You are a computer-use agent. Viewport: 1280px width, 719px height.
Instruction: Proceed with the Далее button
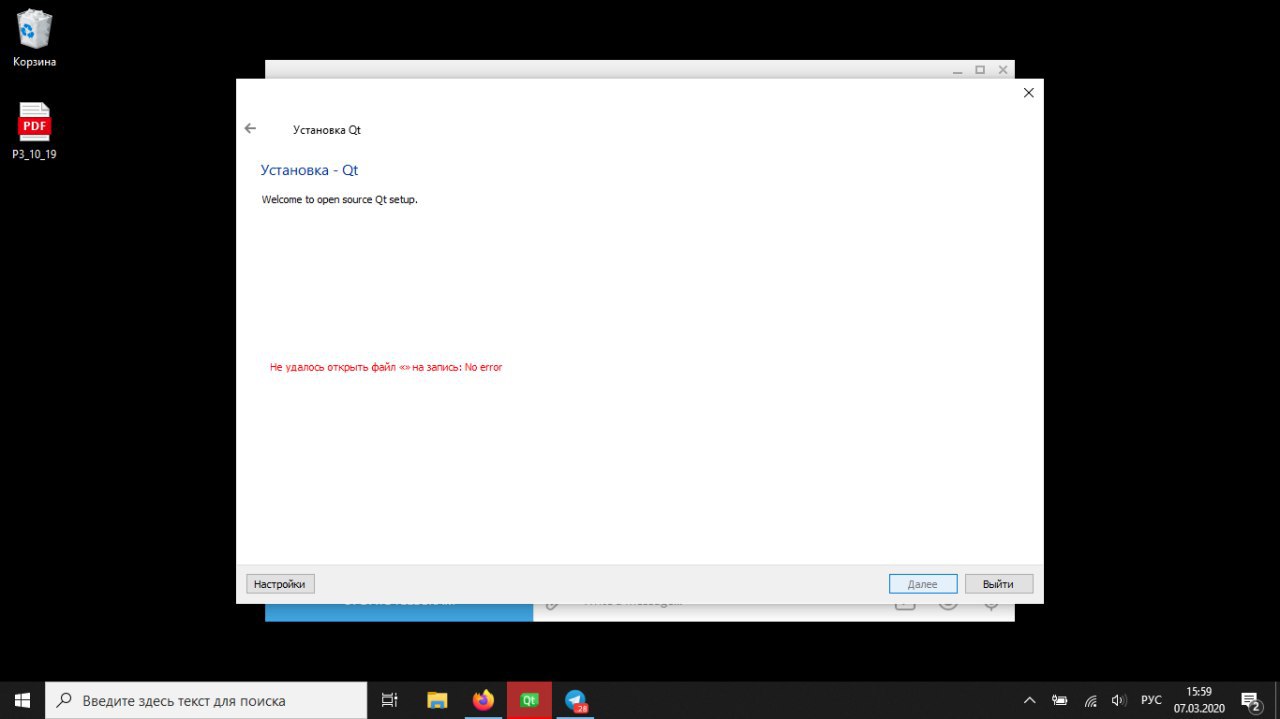click(922, 584)
